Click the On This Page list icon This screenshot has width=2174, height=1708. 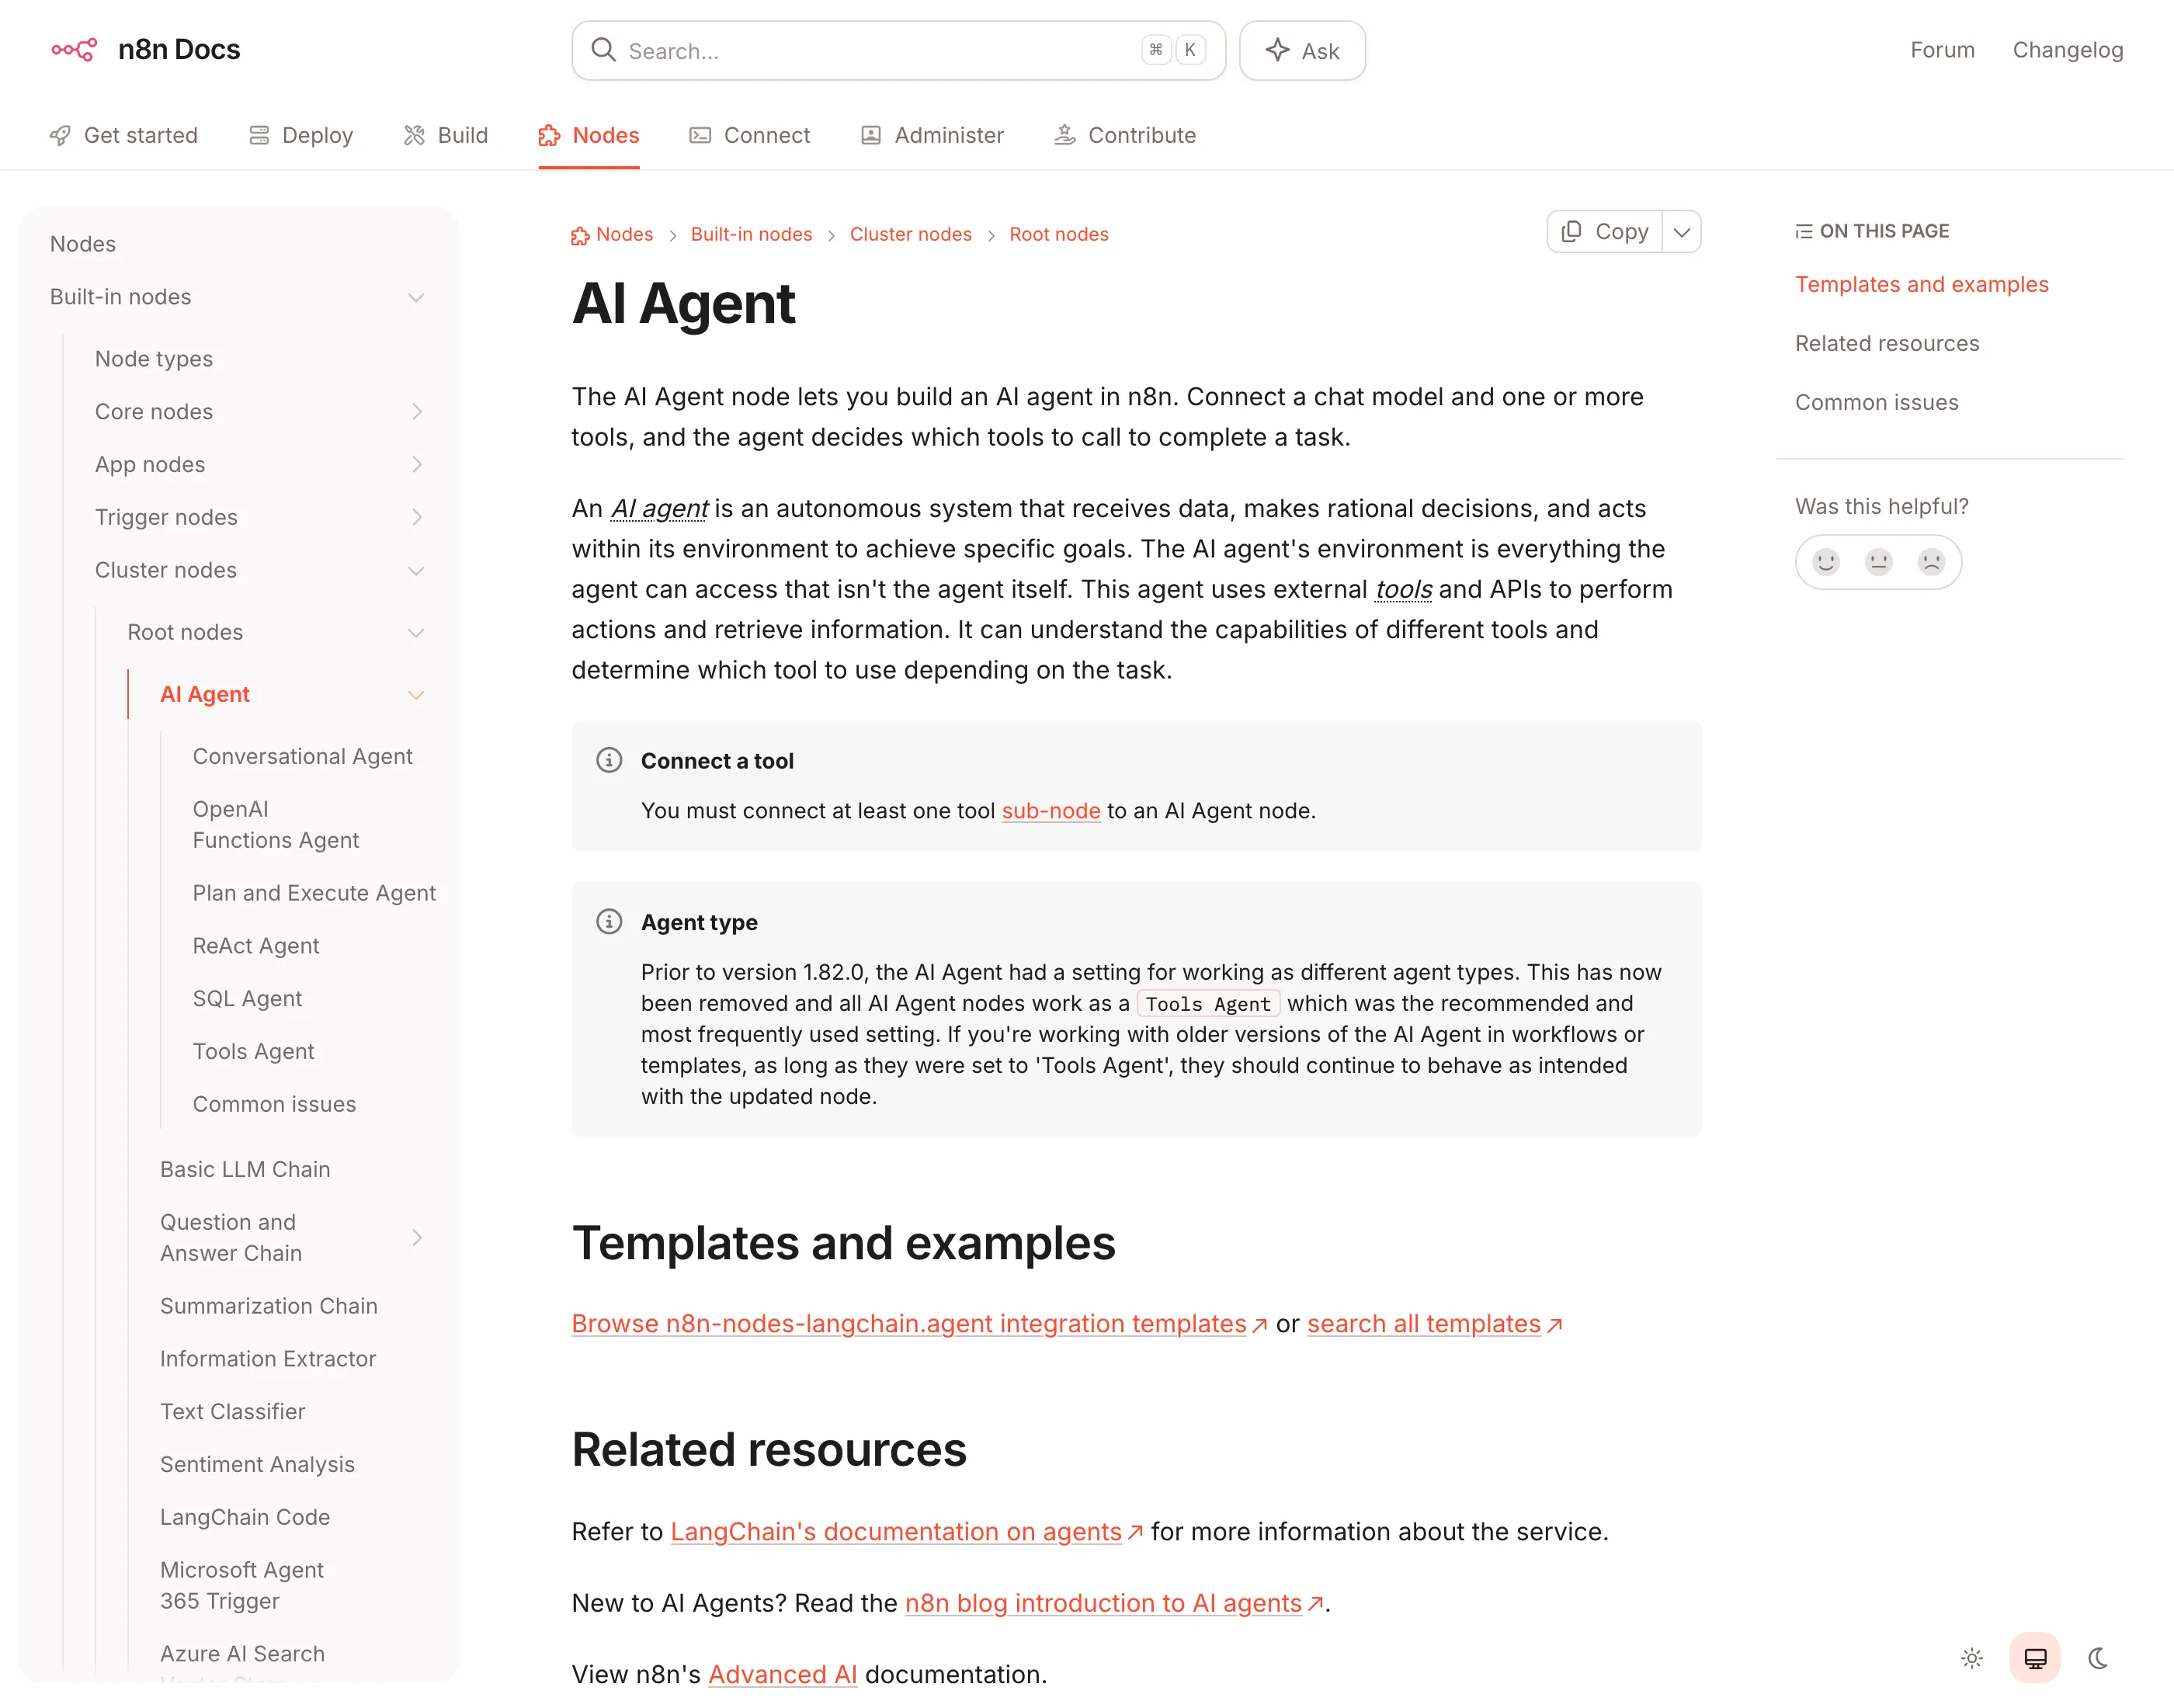tap(1803, 231)
